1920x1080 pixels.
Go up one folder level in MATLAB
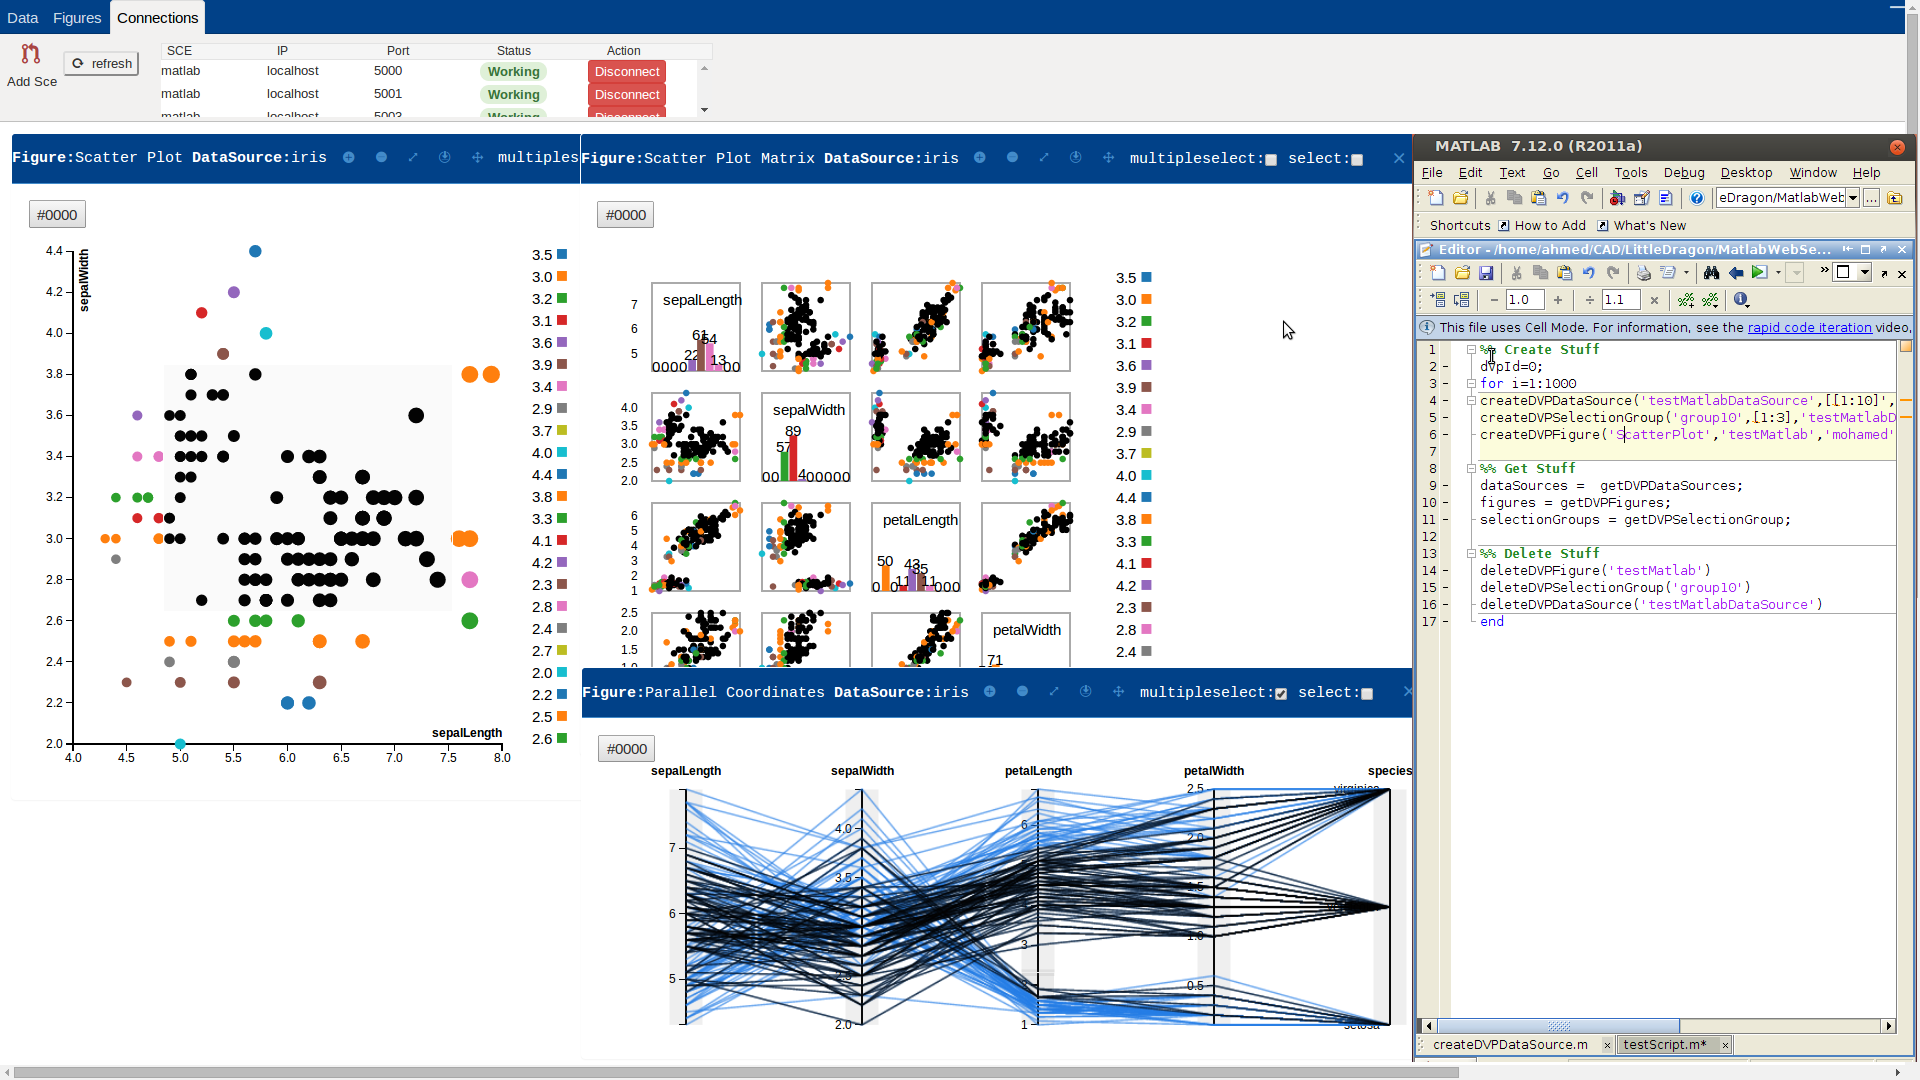click(1895, 198)
